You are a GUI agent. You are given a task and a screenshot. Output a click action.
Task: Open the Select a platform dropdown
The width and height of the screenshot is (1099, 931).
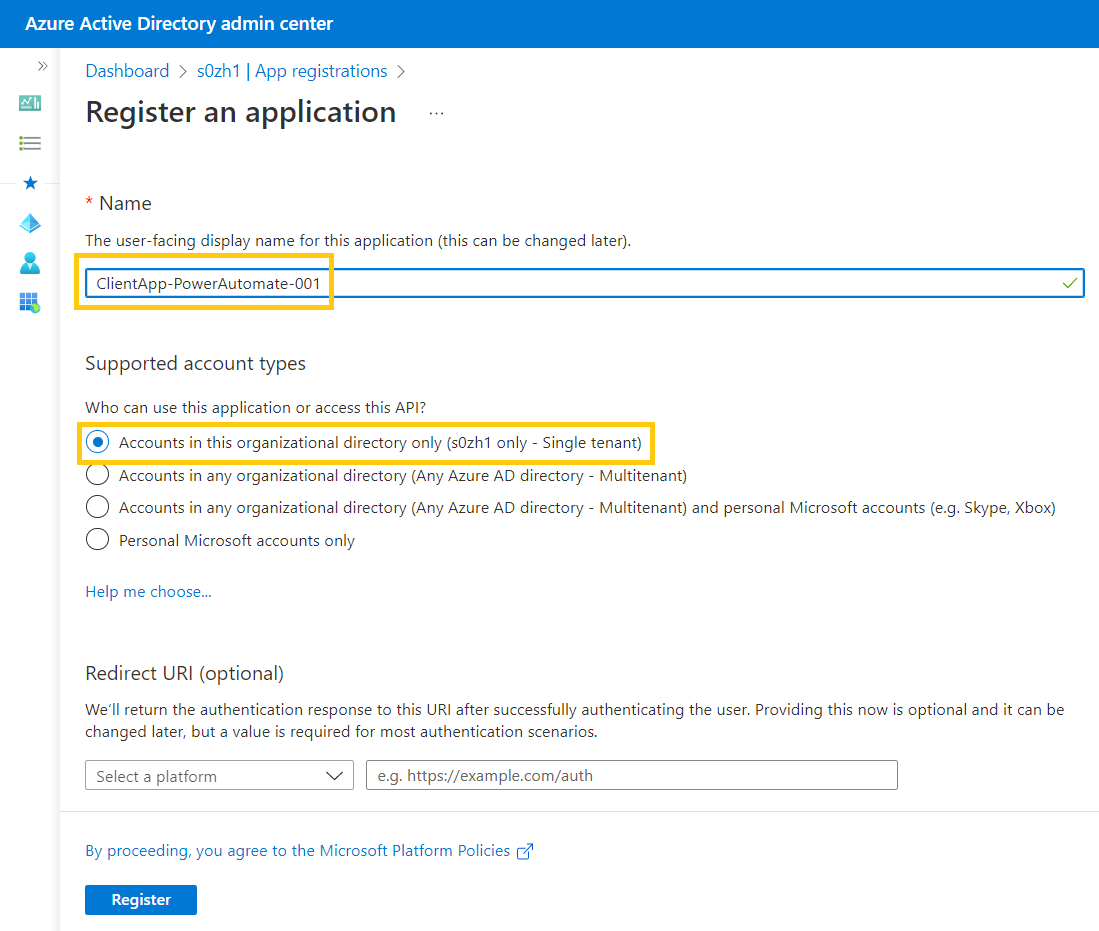coord(219,775)
